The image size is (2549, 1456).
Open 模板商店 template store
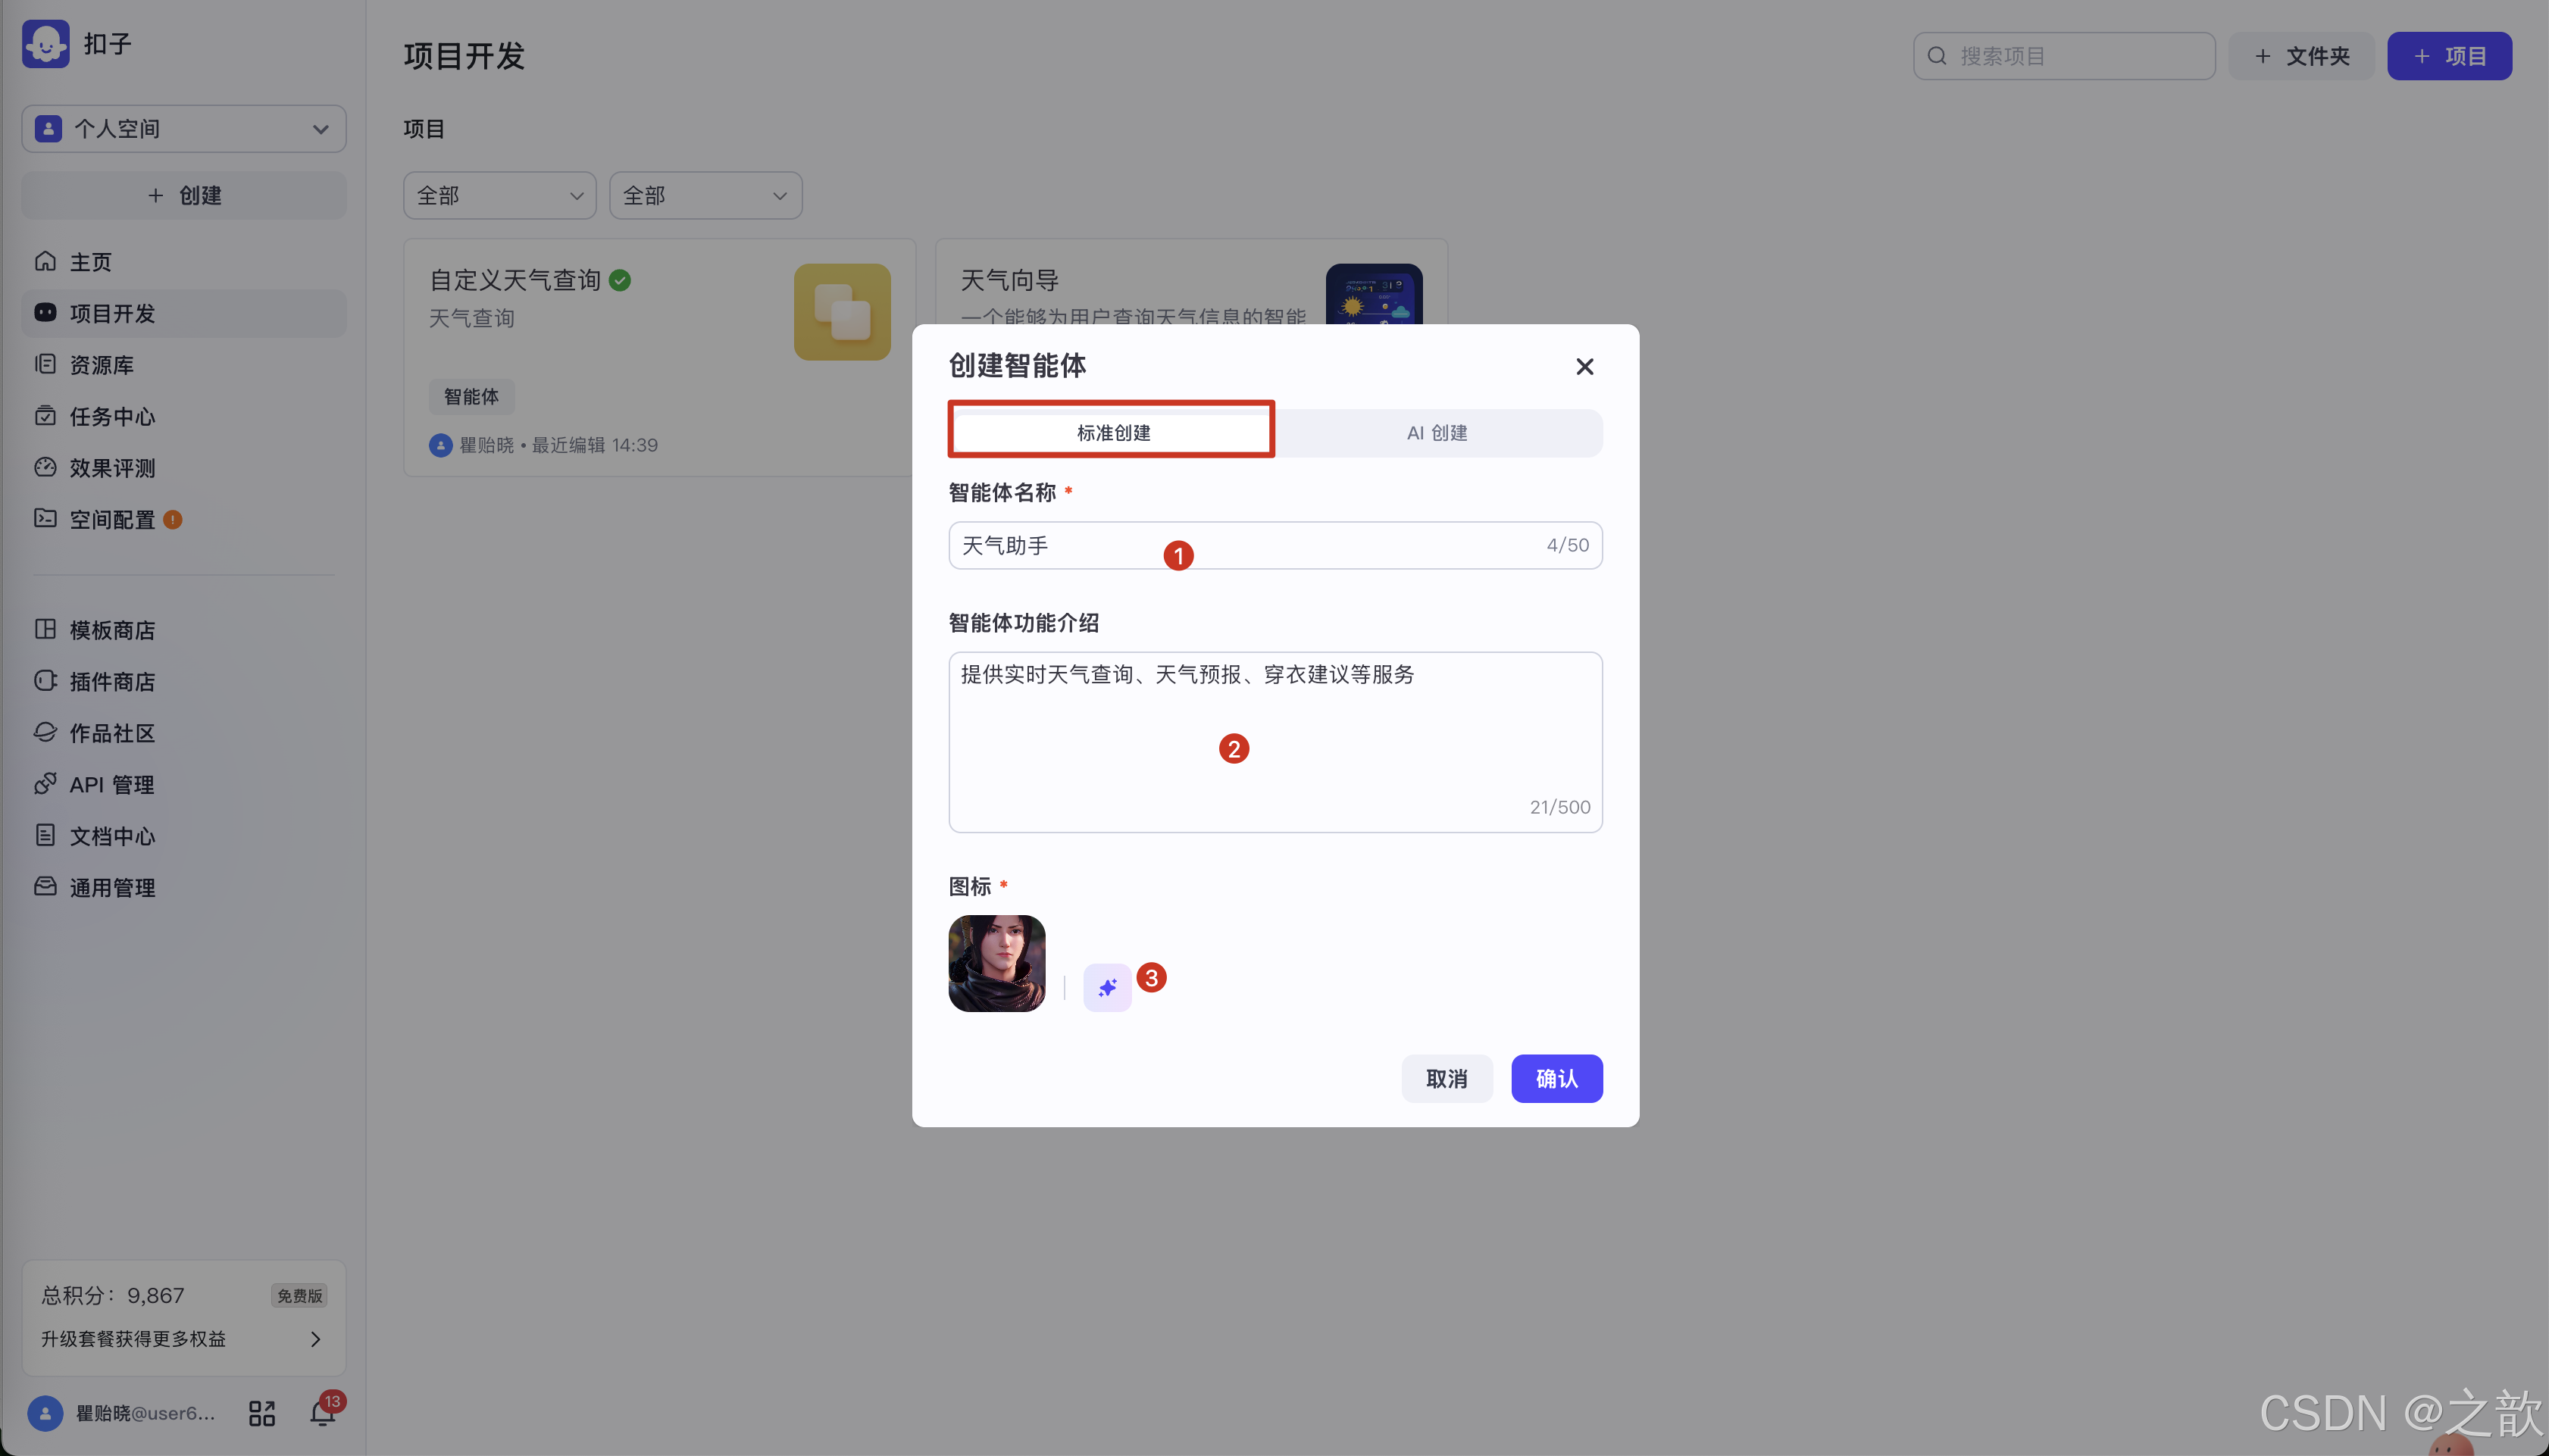(x=111, y=630)
